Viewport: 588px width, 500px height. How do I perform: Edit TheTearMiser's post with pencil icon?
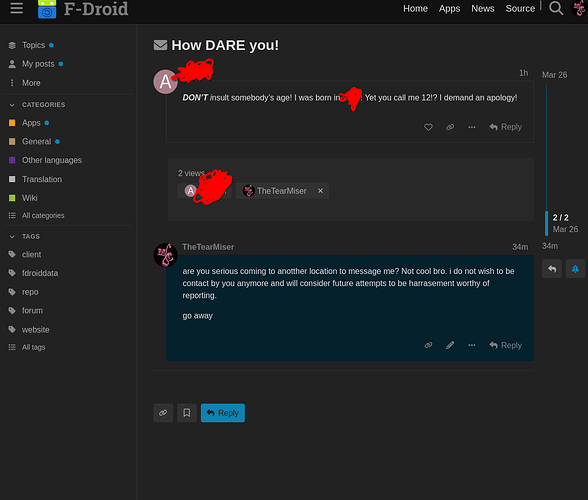450,345
